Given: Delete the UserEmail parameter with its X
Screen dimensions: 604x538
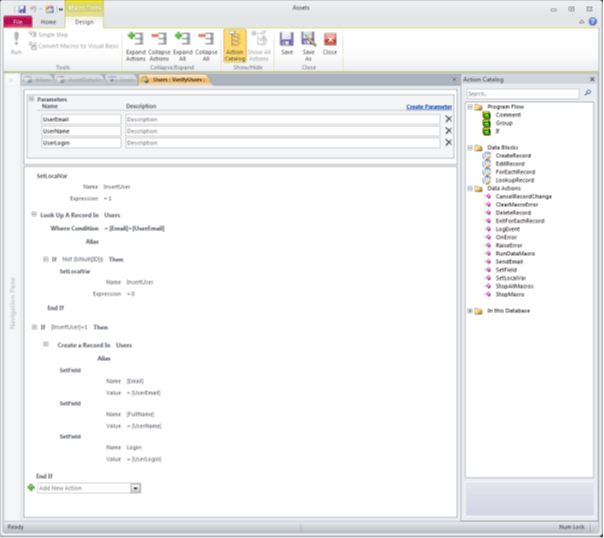Looking at the screenshot, I should coord(448,119).
